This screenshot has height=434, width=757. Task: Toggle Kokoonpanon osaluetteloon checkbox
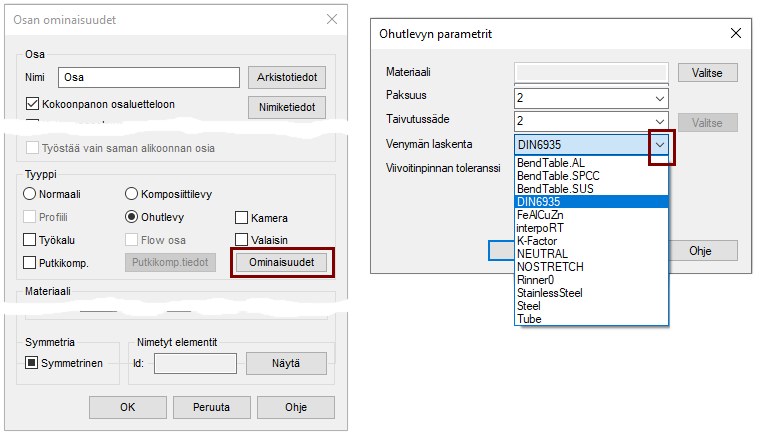point(33,103)
